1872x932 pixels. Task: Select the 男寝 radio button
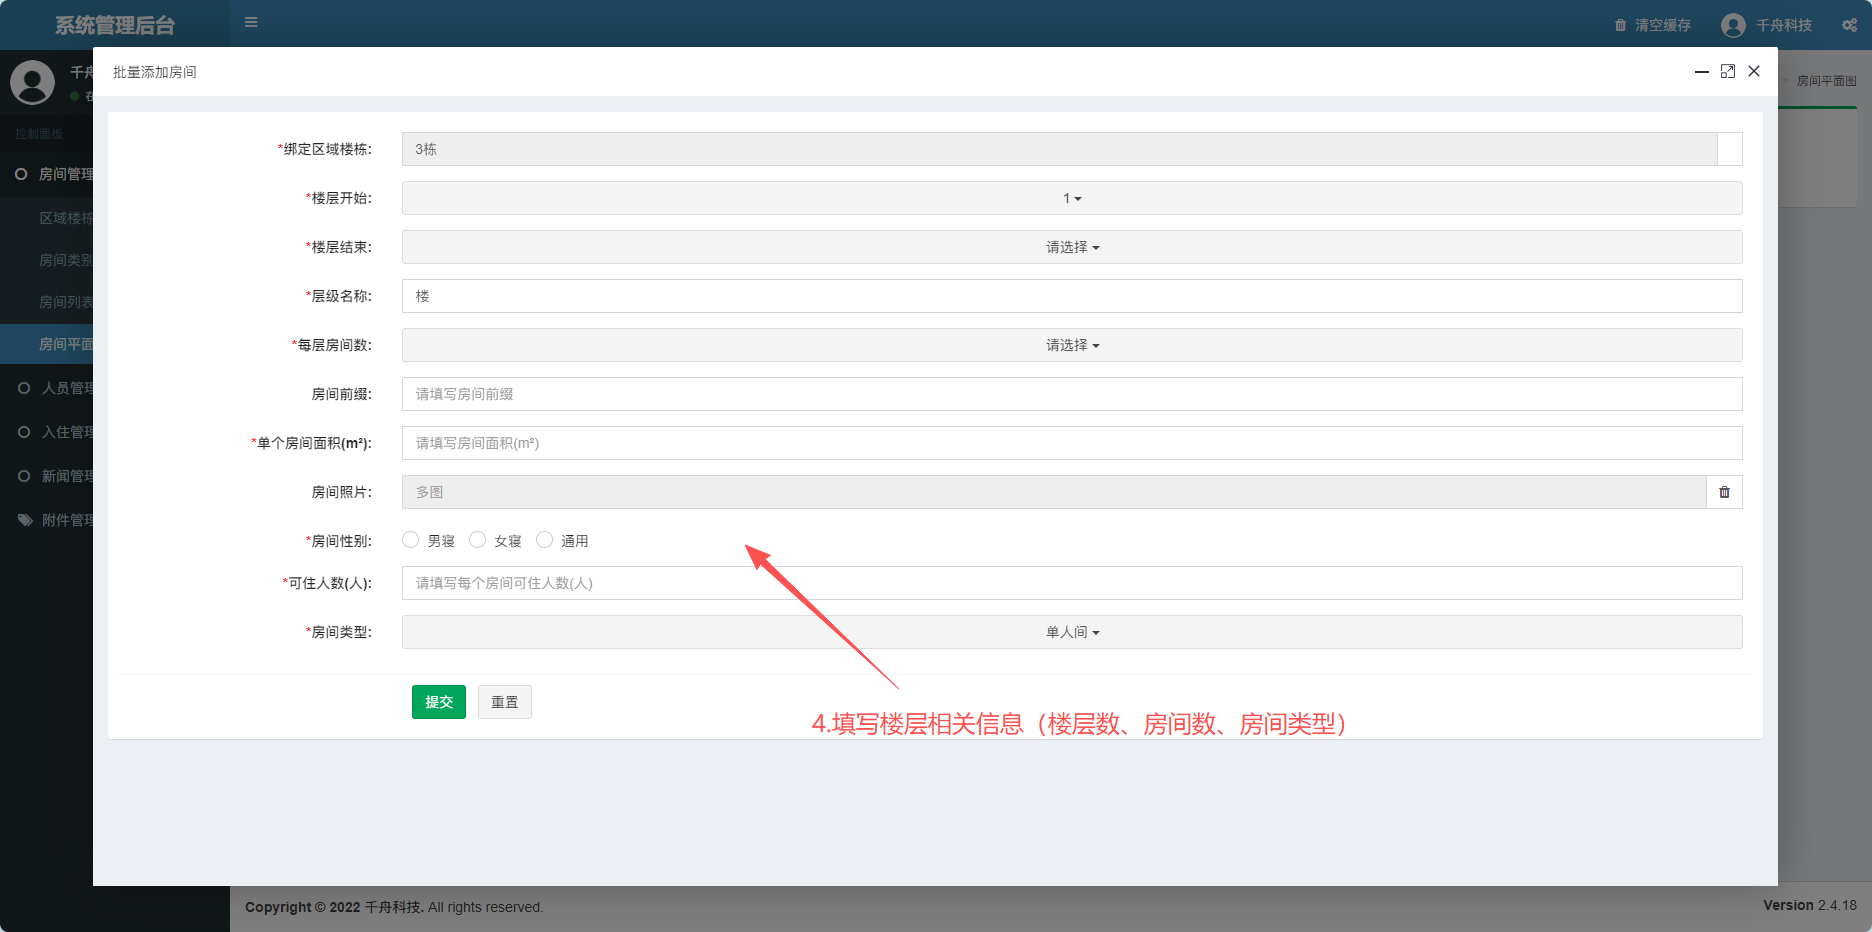(x=410, y=540)
